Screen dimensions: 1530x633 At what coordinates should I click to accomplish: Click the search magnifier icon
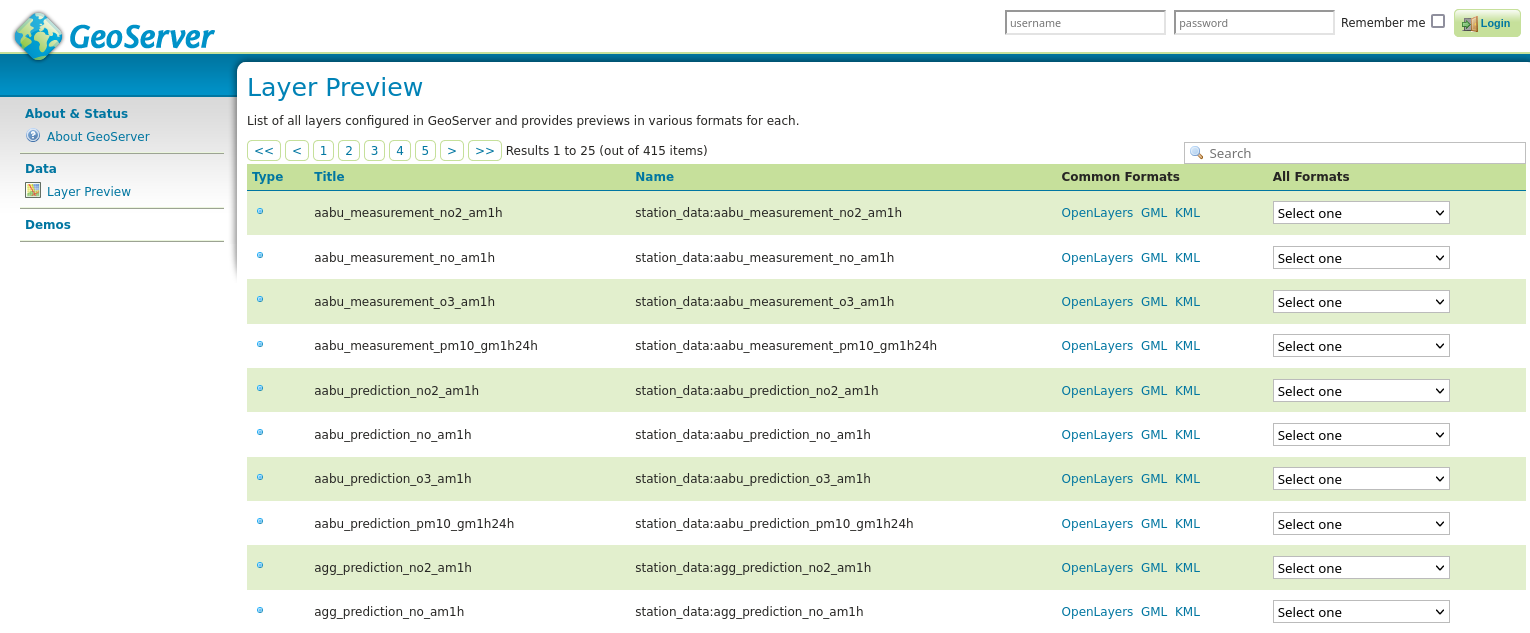(1196, 153)
